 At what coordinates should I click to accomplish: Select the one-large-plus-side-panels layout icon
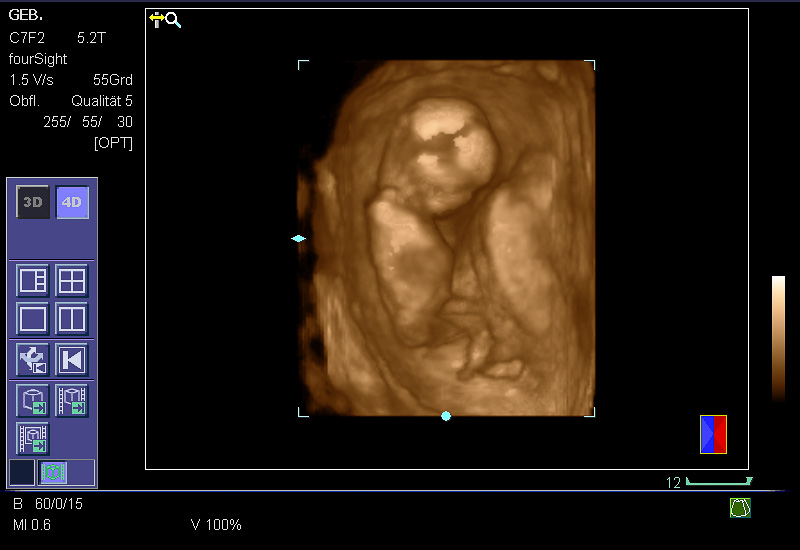click(x=33, y=280)
